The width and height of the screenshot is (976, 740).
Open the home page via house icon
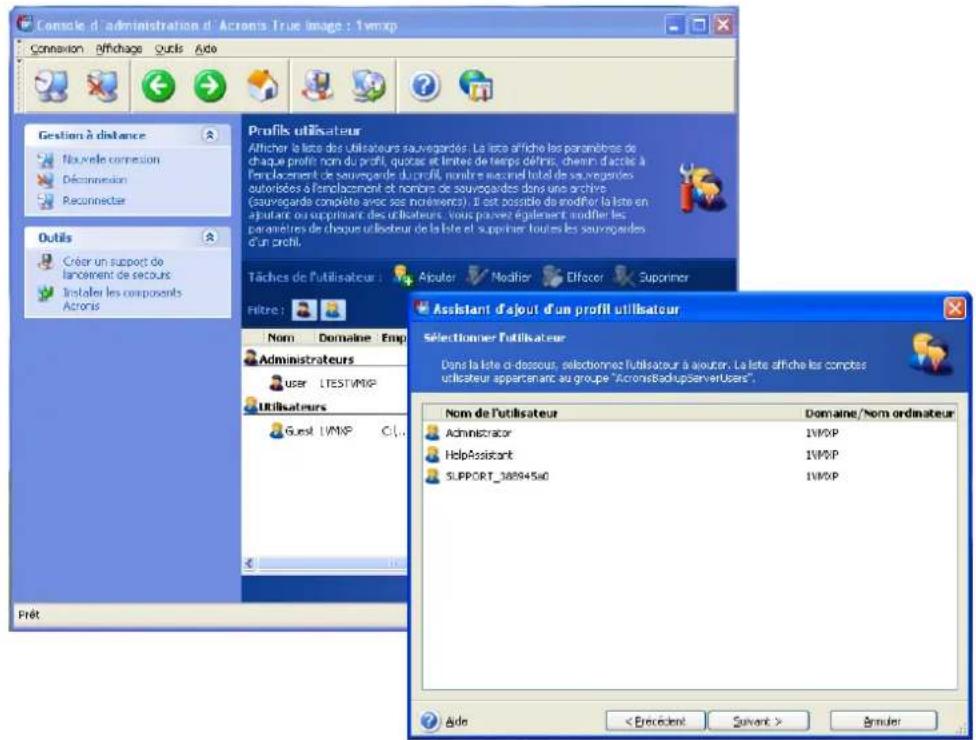coord(263,86)
